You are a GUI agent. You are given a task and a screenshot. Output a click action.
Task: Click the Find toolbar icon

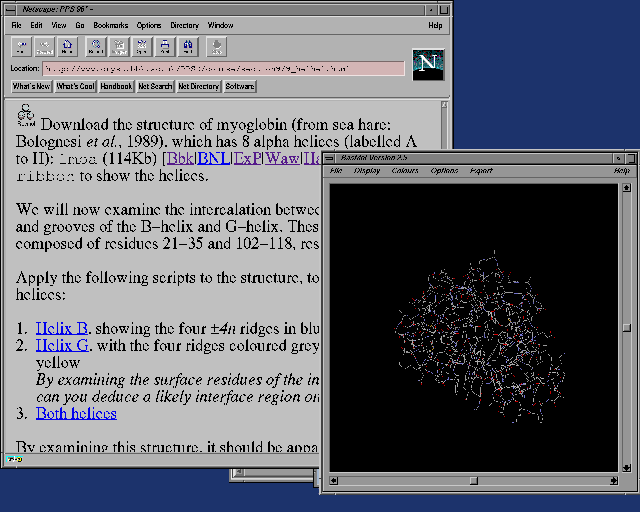point(188,46)
